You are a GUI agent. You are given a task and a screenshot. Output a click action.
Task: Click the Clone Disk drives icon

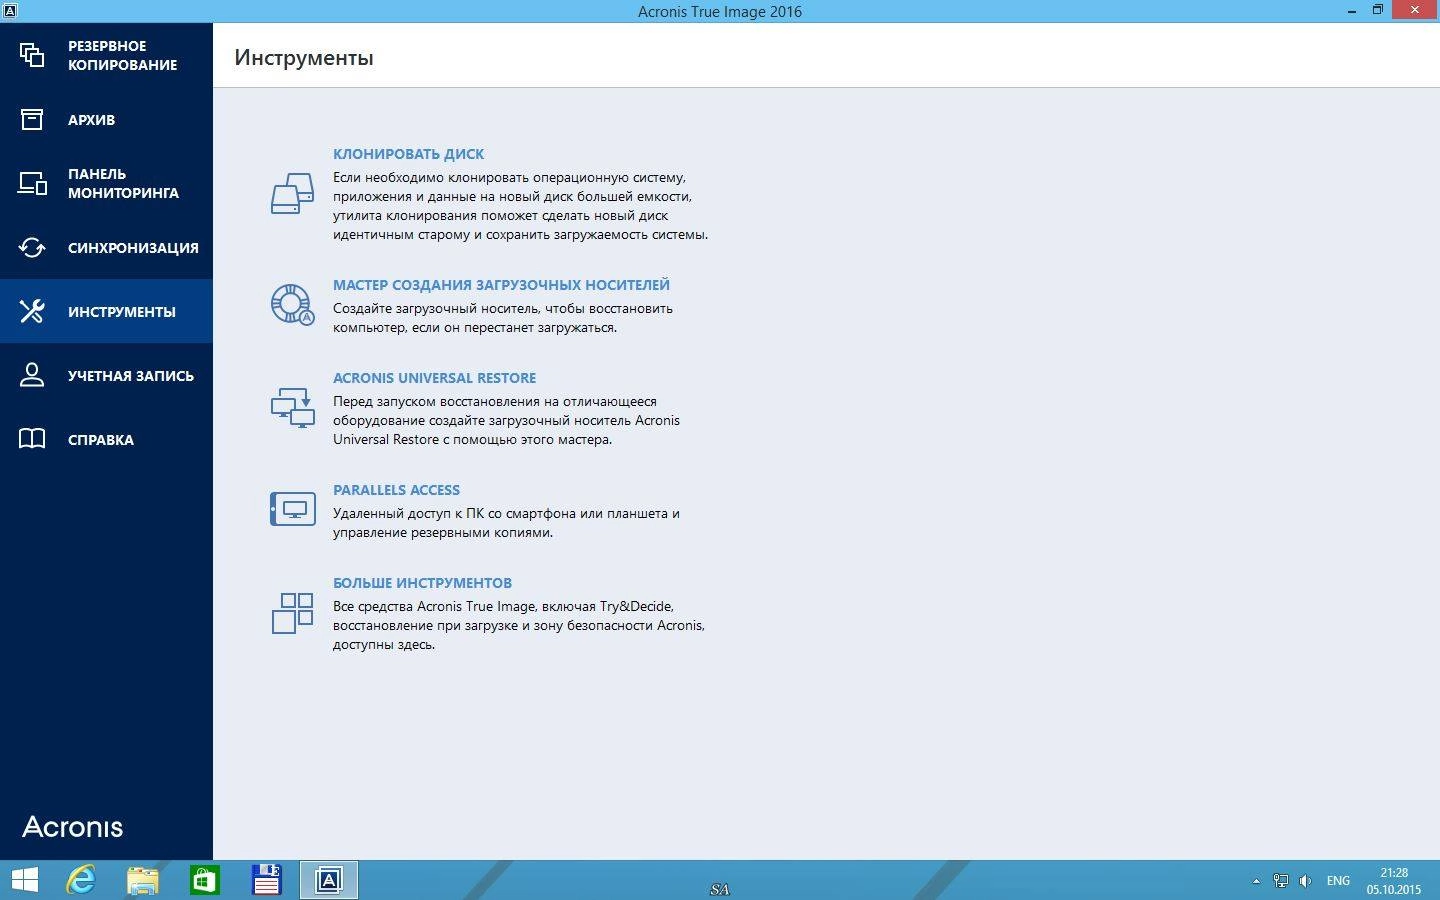click(x=292, y=194)
